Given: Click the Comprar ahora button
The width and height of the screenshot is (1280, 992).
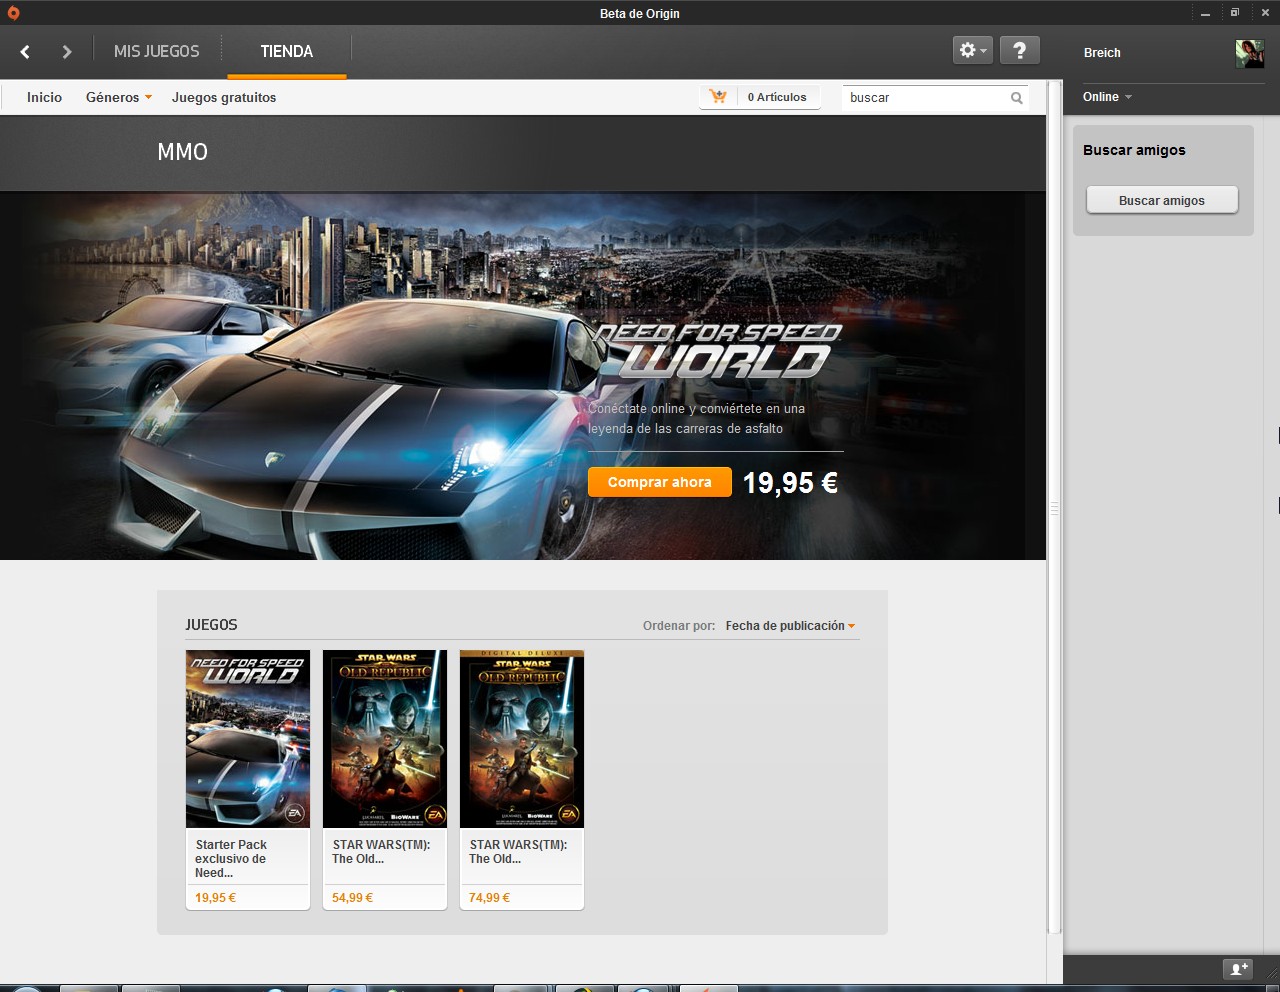Looking at the screenshot, I should point(660,482).
